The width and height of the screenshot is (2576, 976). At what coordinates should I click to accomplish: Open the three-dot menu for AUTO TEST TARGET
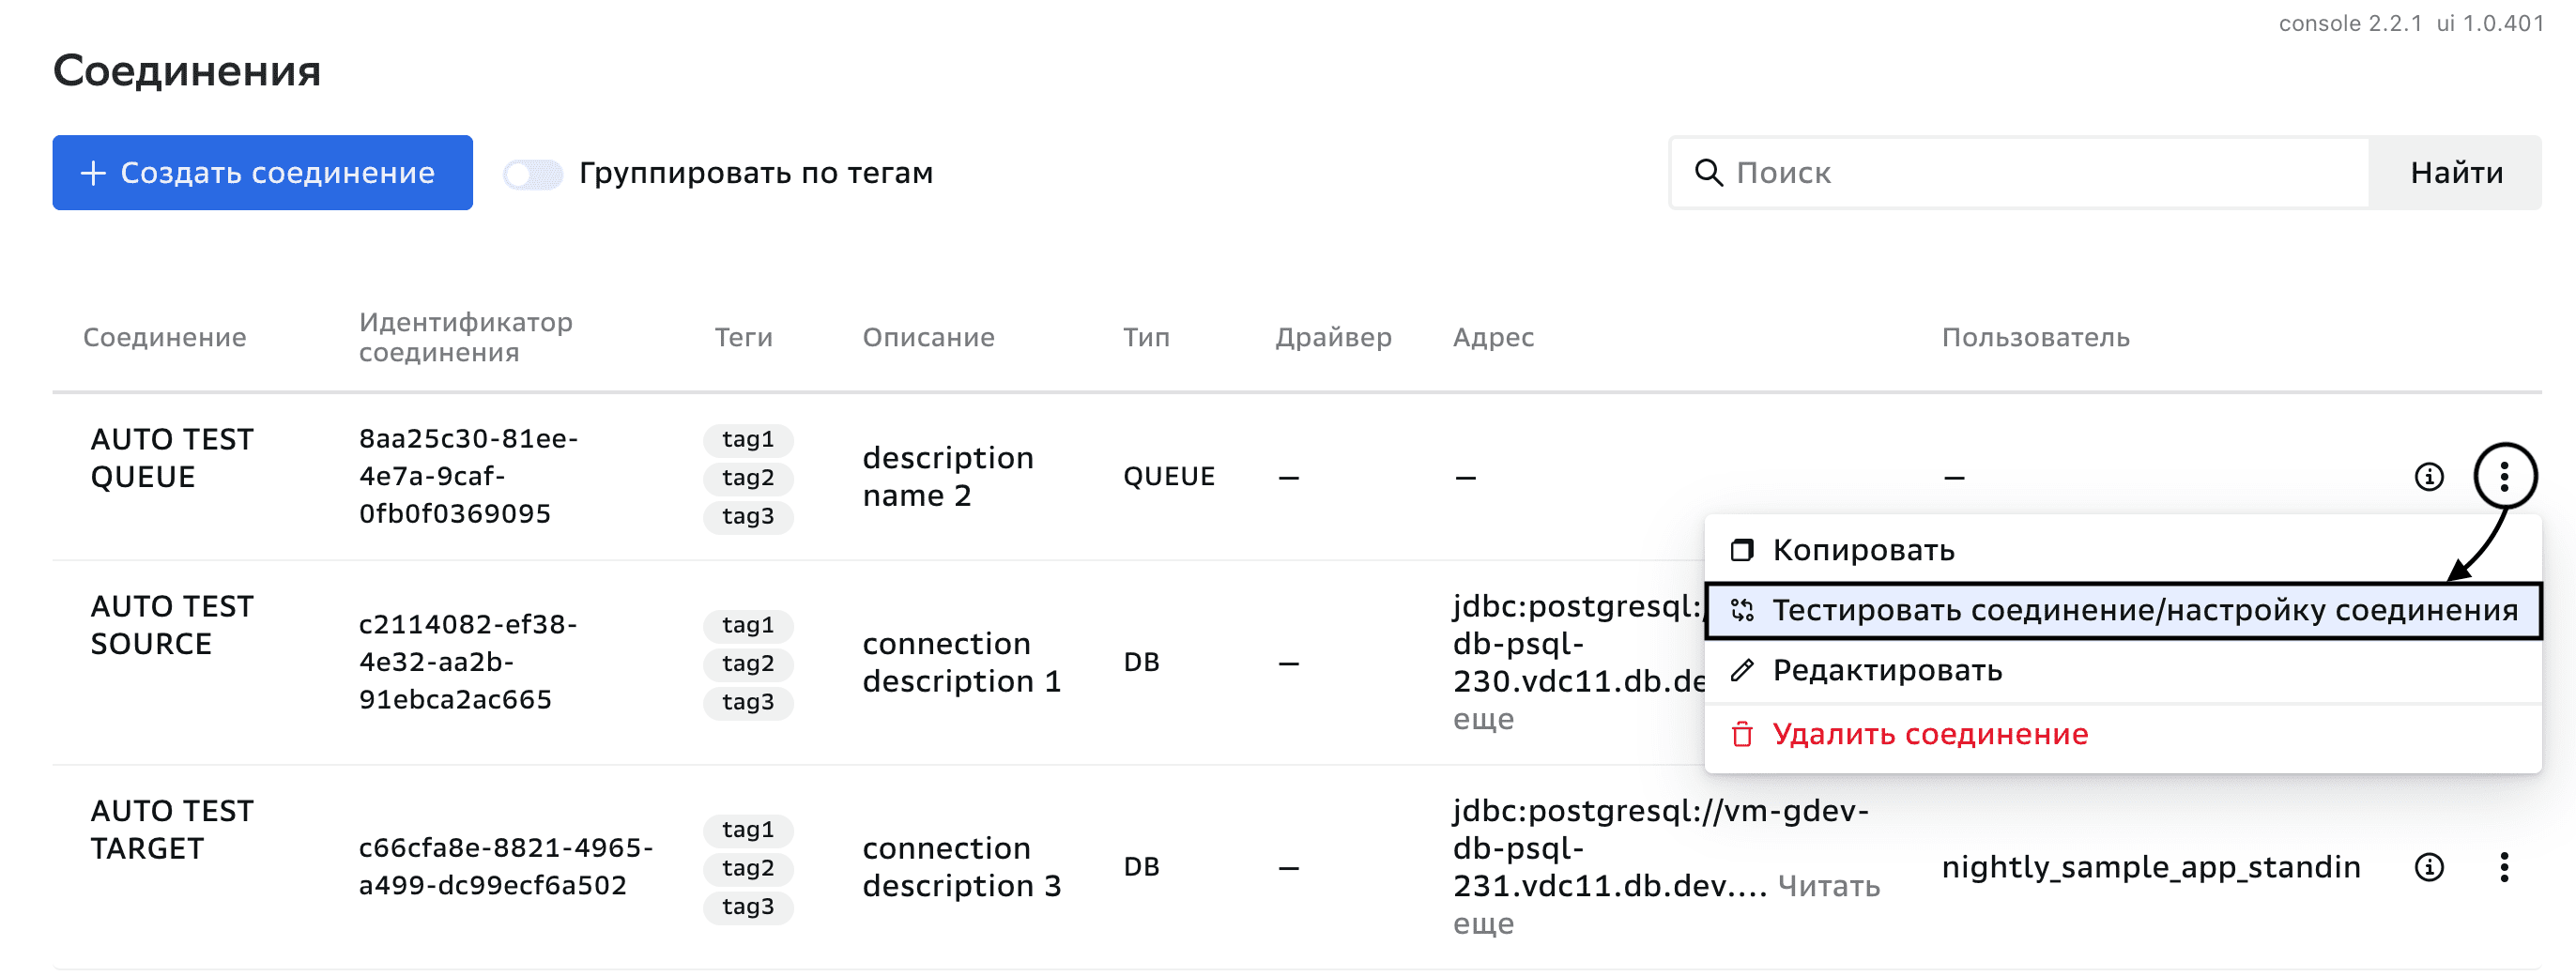[2503, 867]
